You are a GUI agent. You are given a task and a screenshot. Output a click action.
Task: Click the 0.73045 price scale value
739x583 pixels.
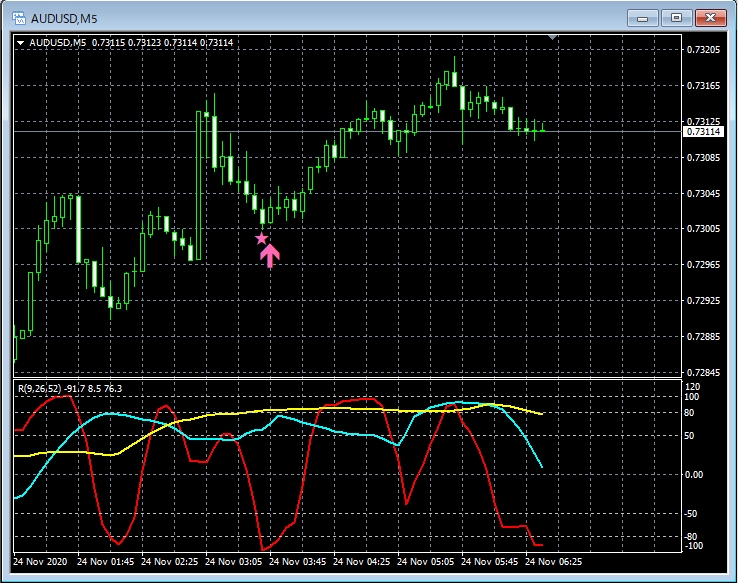click(704, 193)
